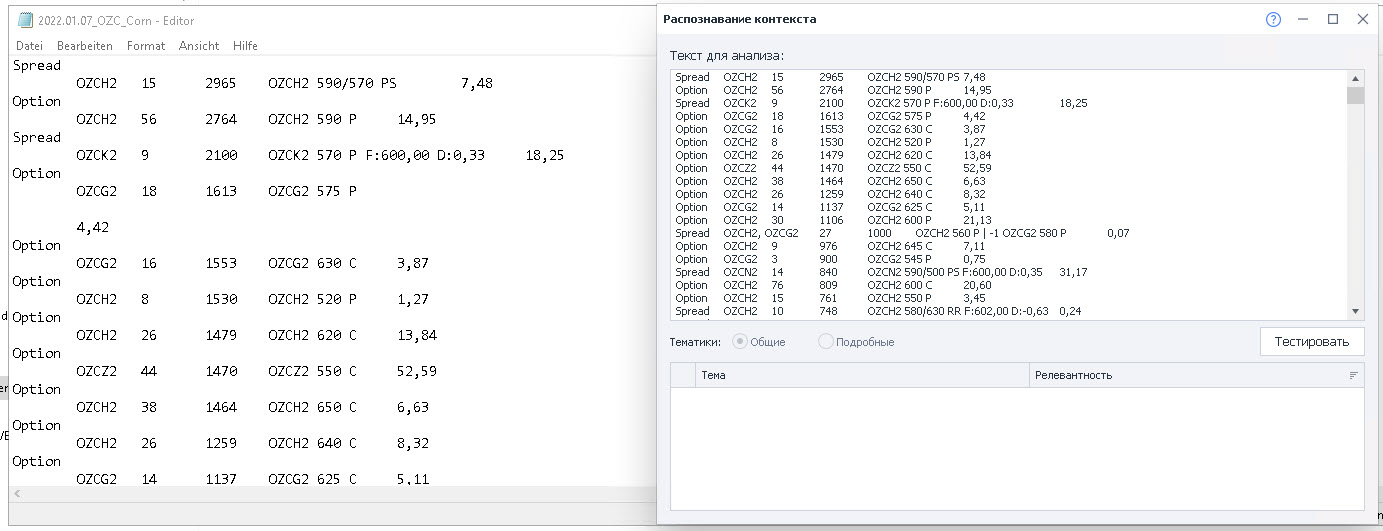Click the scroll-down arrow of the analysis text
The image size is (1383, 531).
point(1355,311)
